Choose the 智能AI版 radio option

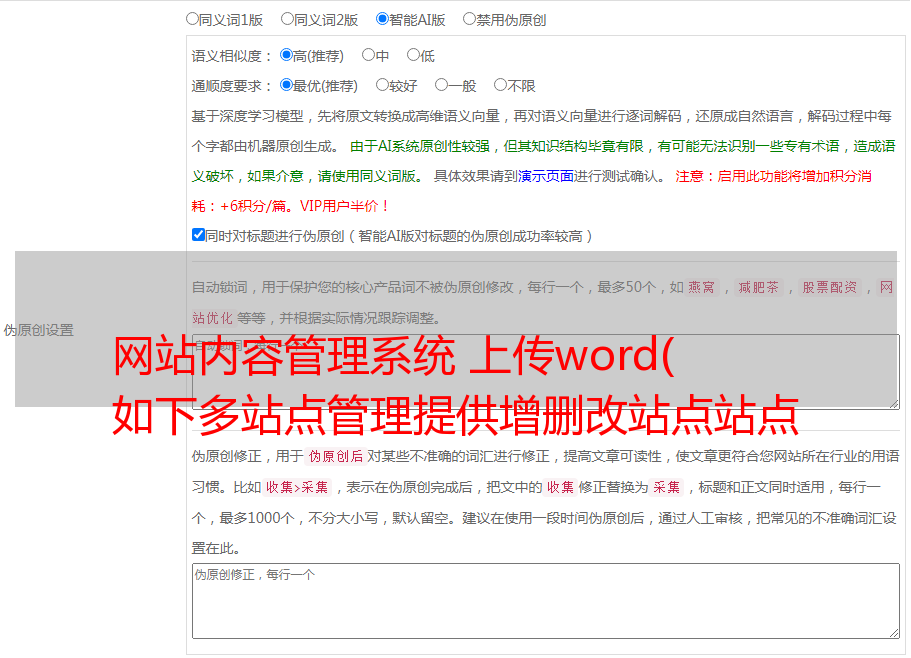point(382,19)
